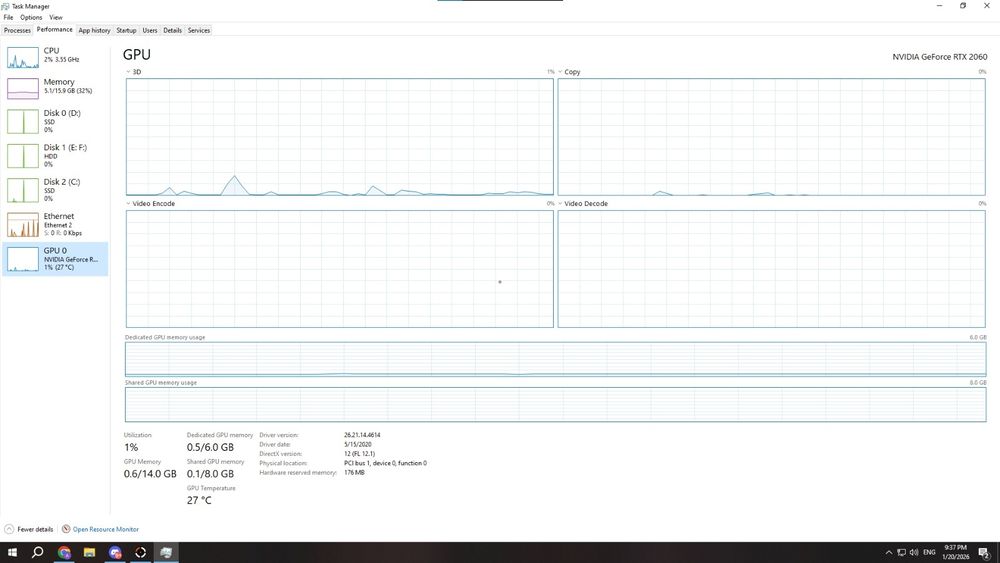Click the Video Decode utilization graph
This screenshot has width=1000, height=563.
(772, 269)
